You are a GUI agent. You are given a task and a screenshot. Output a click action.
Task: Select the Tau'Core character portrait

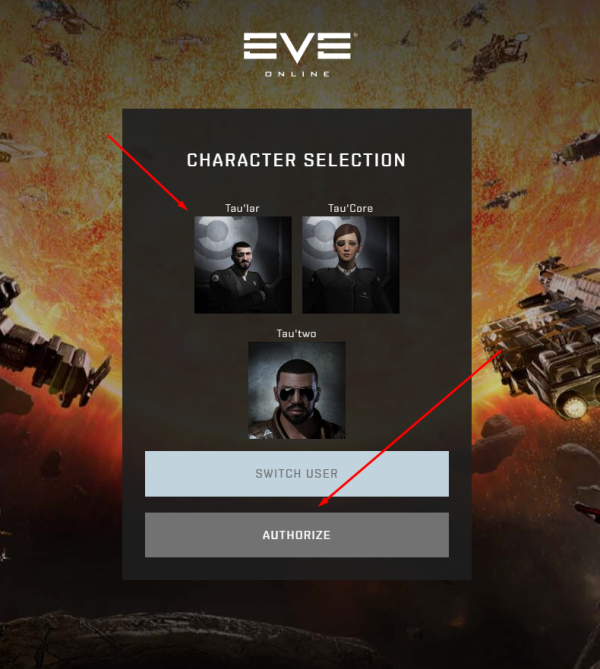pos(351,265)
